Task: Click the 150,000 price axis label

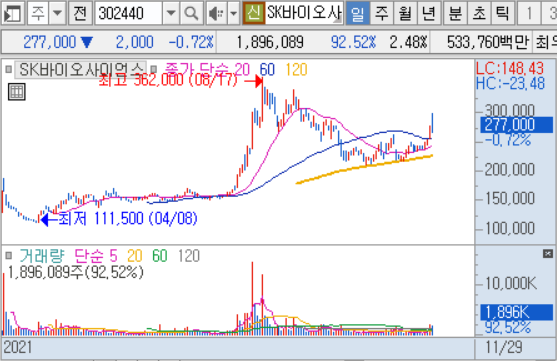Action: pos(509,198)
